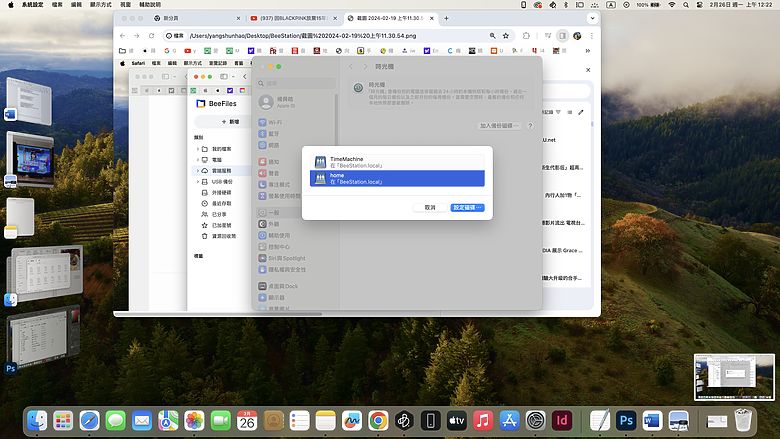The width and height of the screenshot is (780, 439).
Task: Open the input source menu in the menu bar
Action: click(611, 4)
